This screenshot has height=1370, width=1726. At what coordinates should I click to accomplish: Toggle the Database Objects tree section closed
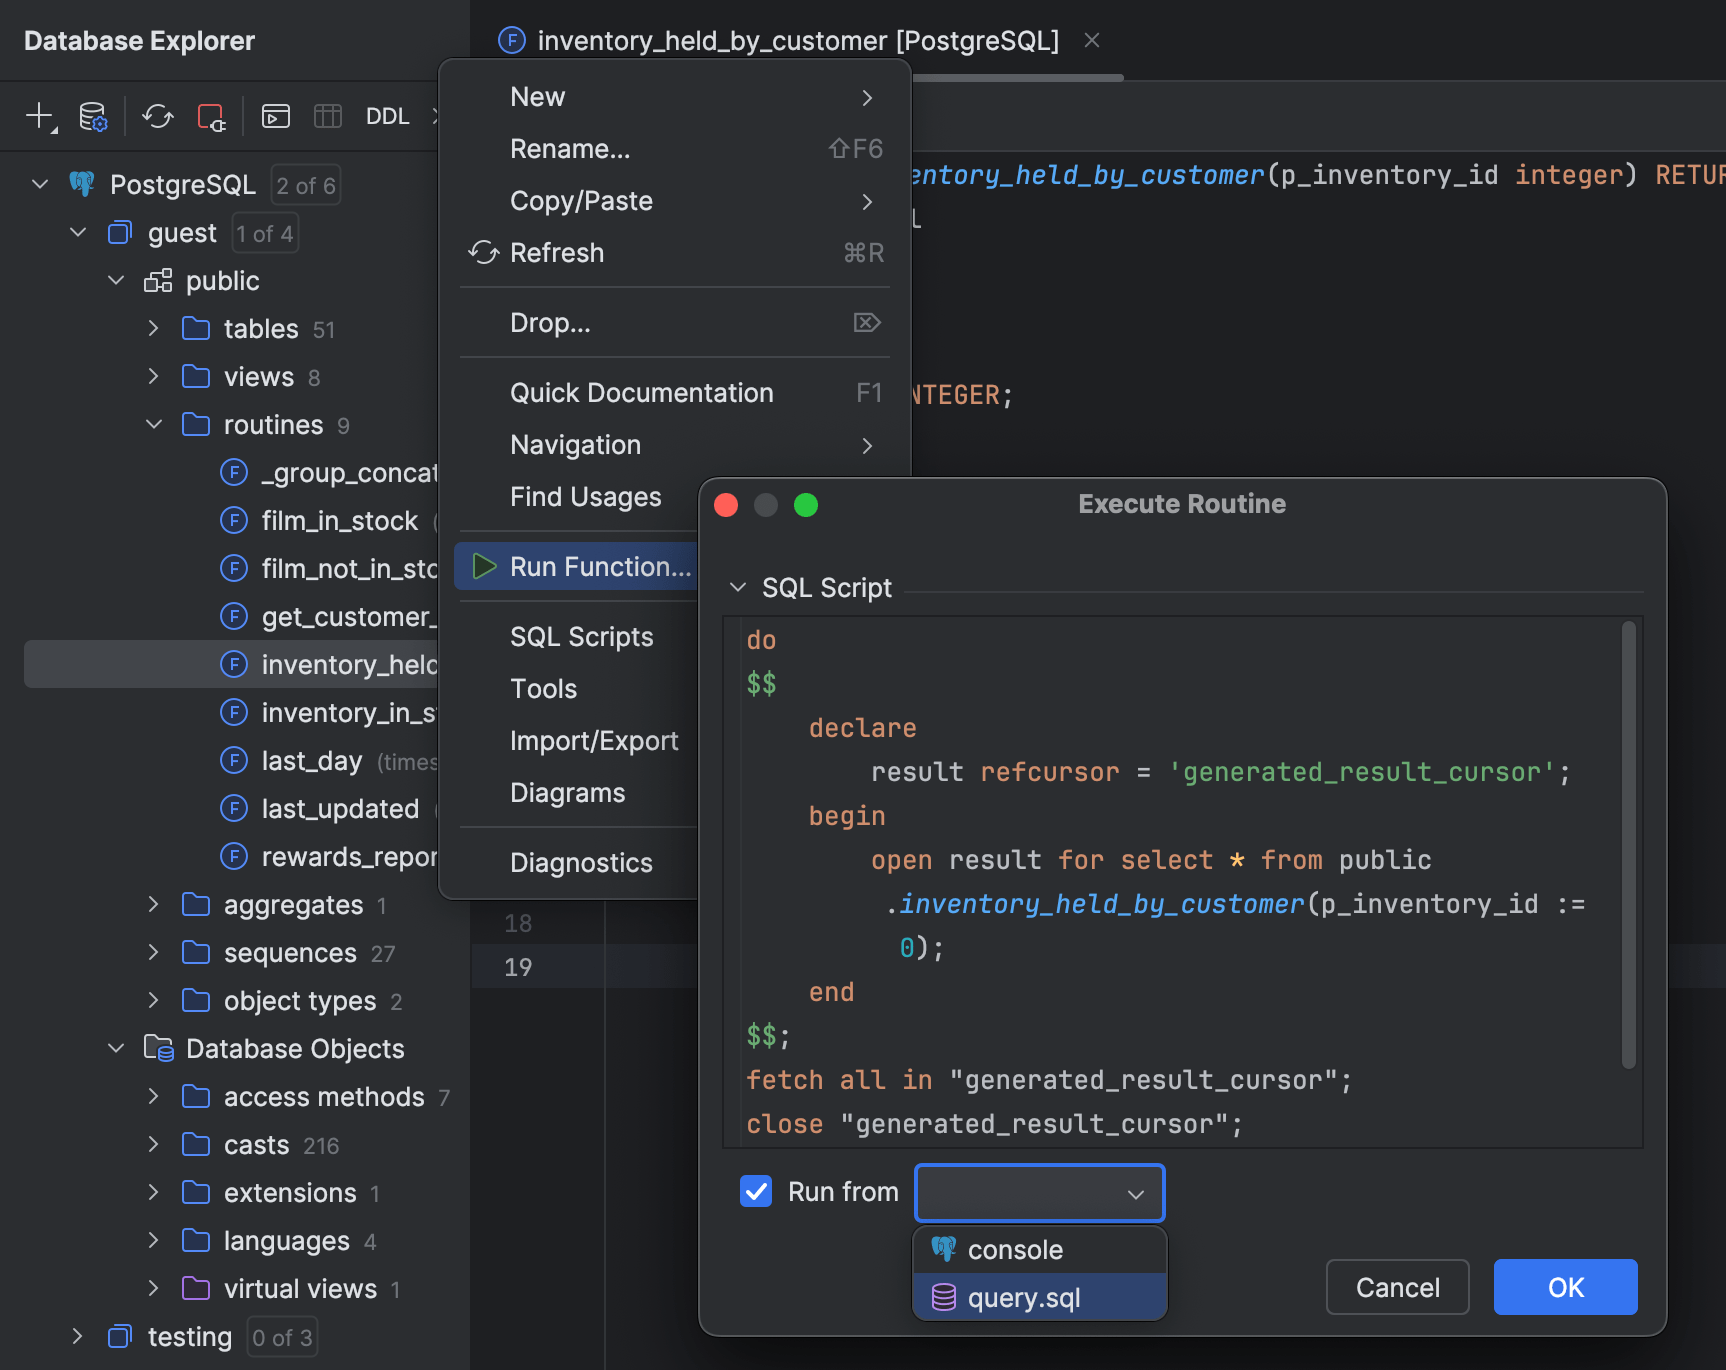click(115, 1048)
